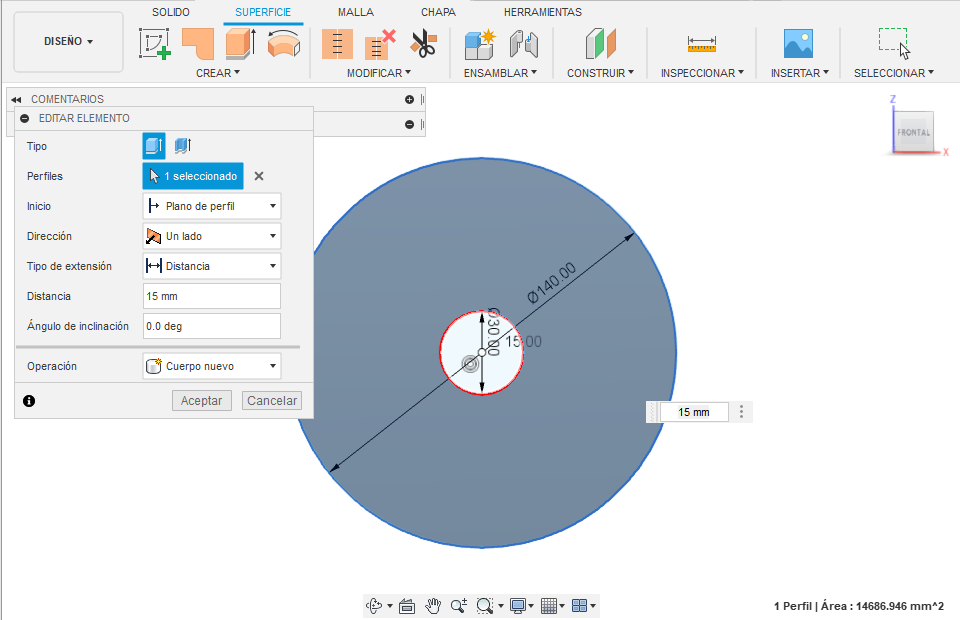Click the Select window tool icon
Screen dimensions: 960x620
pos(894,43)
